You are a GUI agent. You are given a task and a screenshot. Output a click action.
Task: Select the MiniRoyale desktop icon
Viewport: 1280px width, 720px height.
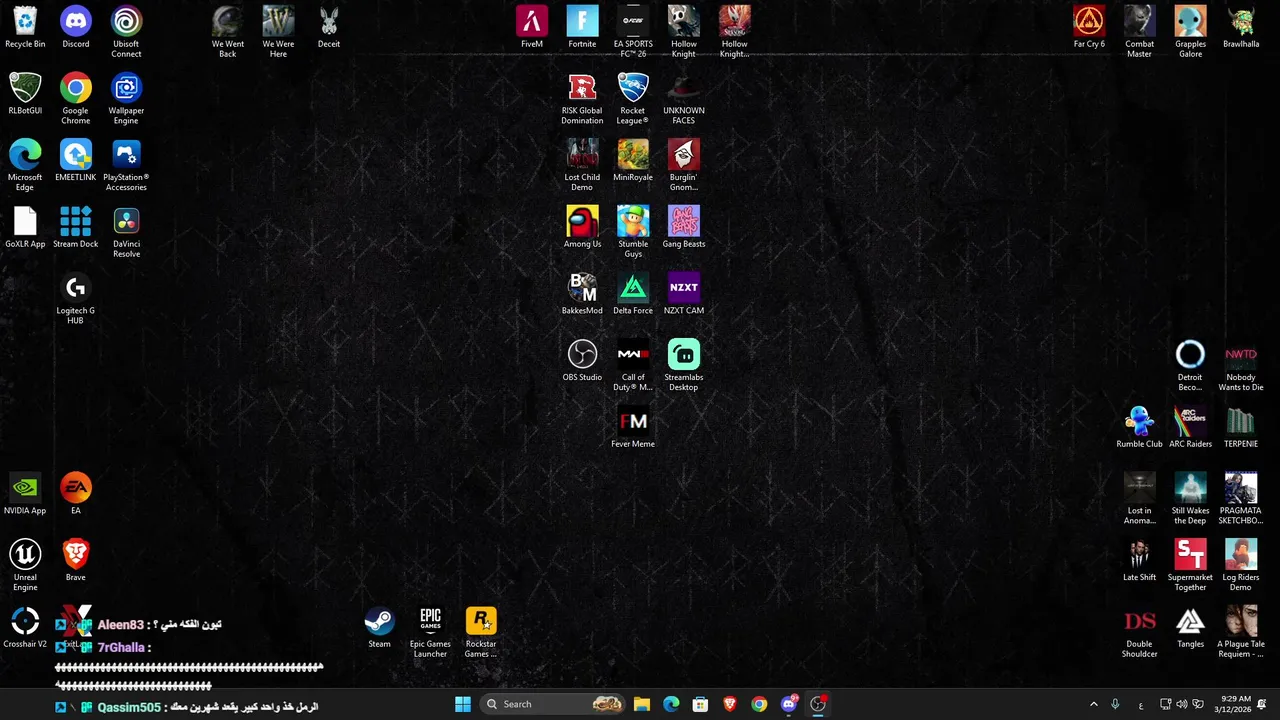click(x=633, y=161)
